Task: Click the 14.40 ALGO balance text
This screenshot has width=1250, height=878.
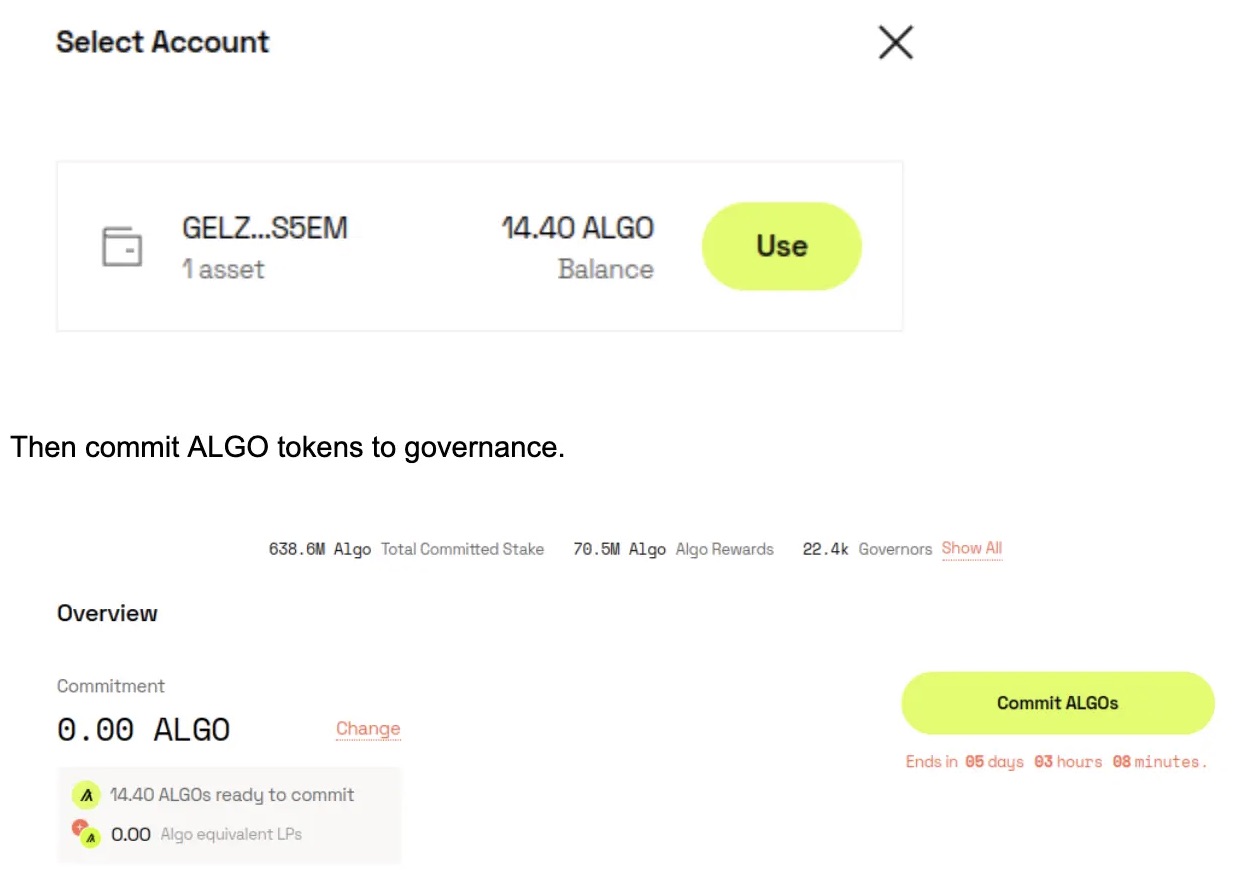Action: 577,228
